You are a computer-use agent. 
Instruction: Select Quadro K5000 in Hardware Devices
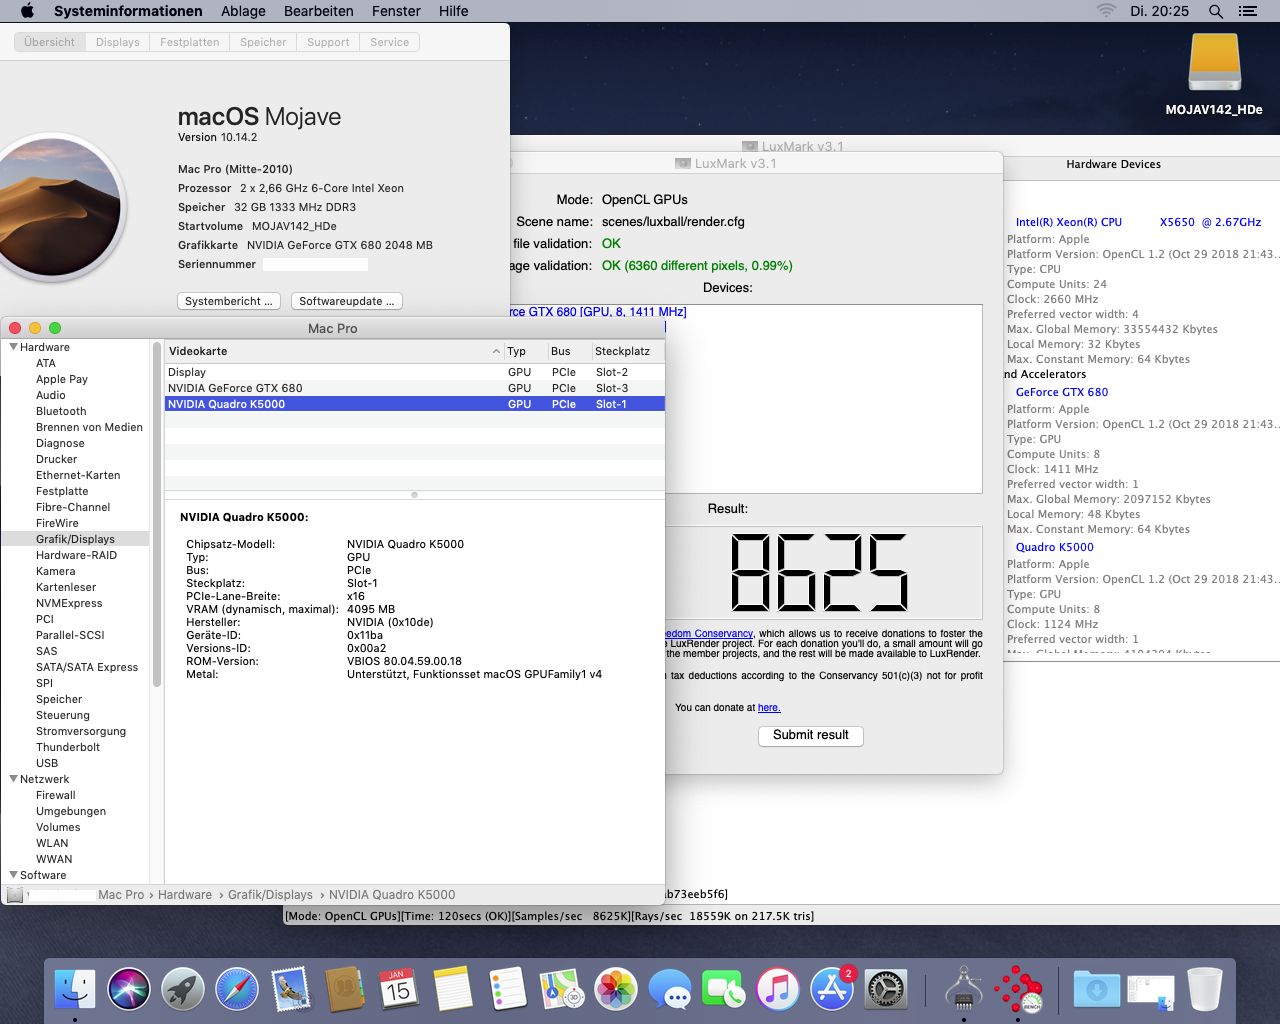(1054, 547)
